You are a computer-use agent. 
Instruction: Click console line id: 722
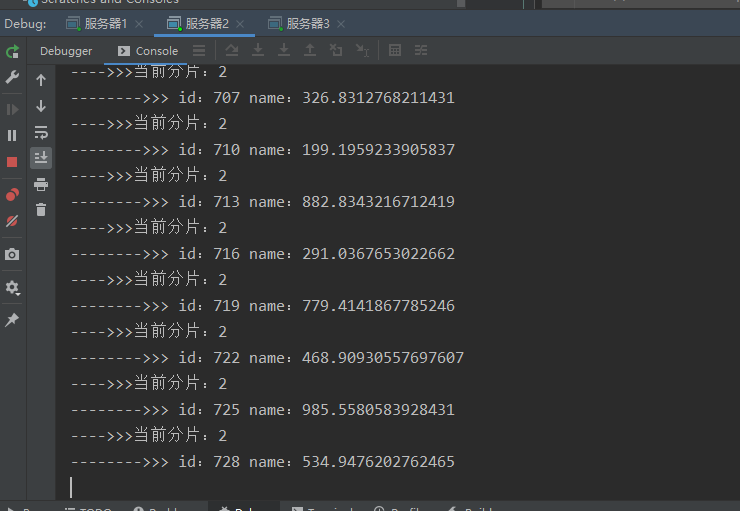[x=267, y=358]
